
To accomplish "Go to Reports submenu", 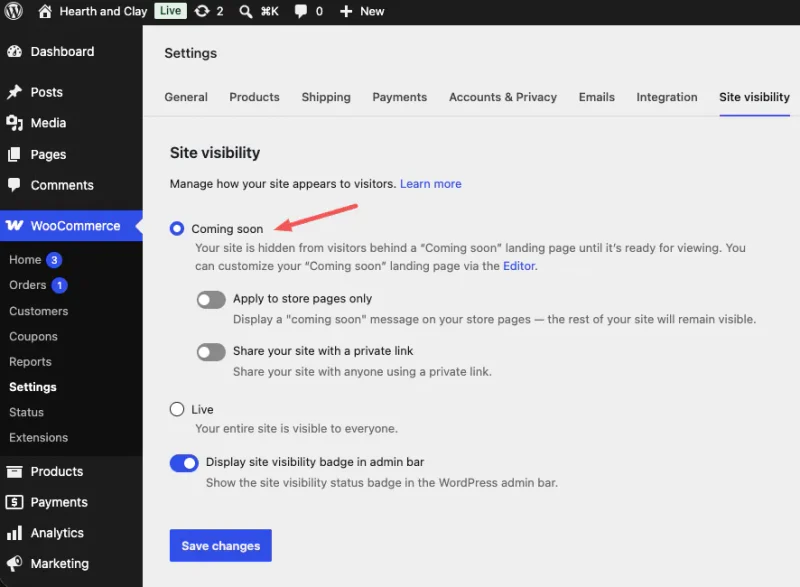I will click(x=30, y=362).
